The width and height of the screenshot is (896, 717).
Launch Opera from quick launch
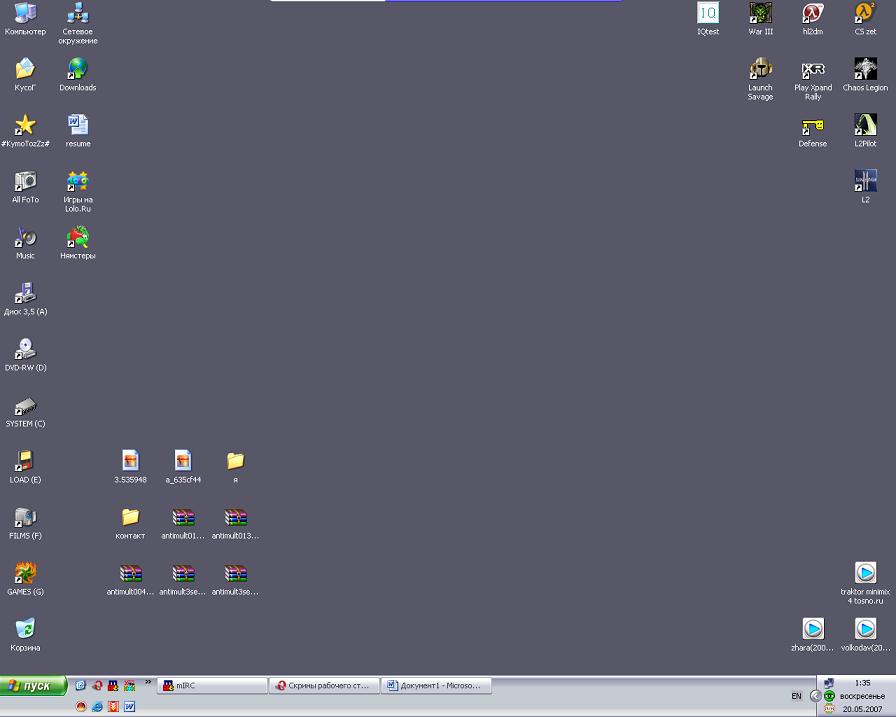97,685
